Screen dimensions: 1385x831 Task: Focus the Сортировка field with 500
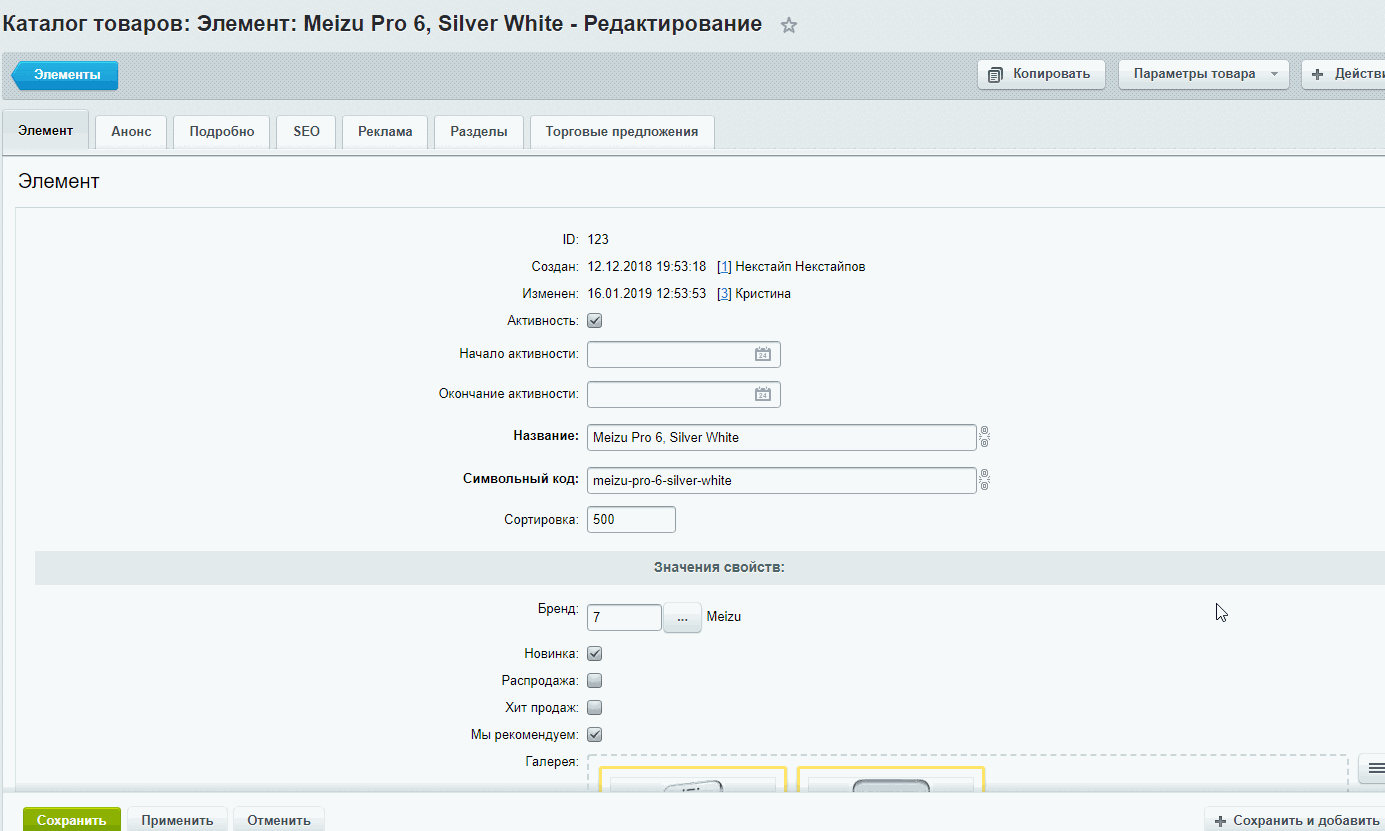pos(631,520)
